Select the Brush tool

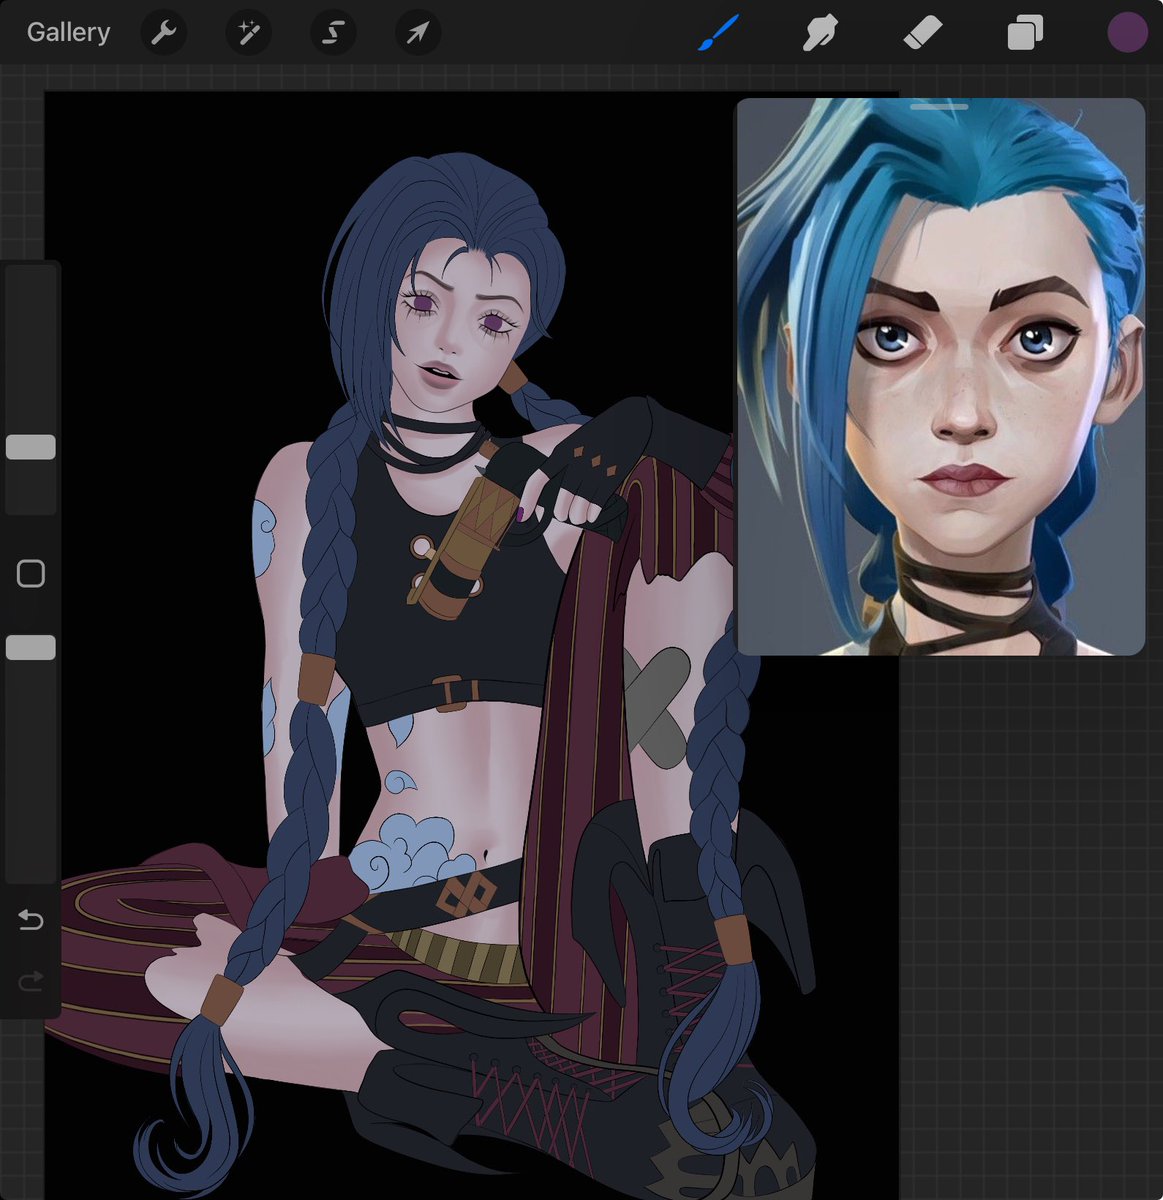(x=717, y=33)
